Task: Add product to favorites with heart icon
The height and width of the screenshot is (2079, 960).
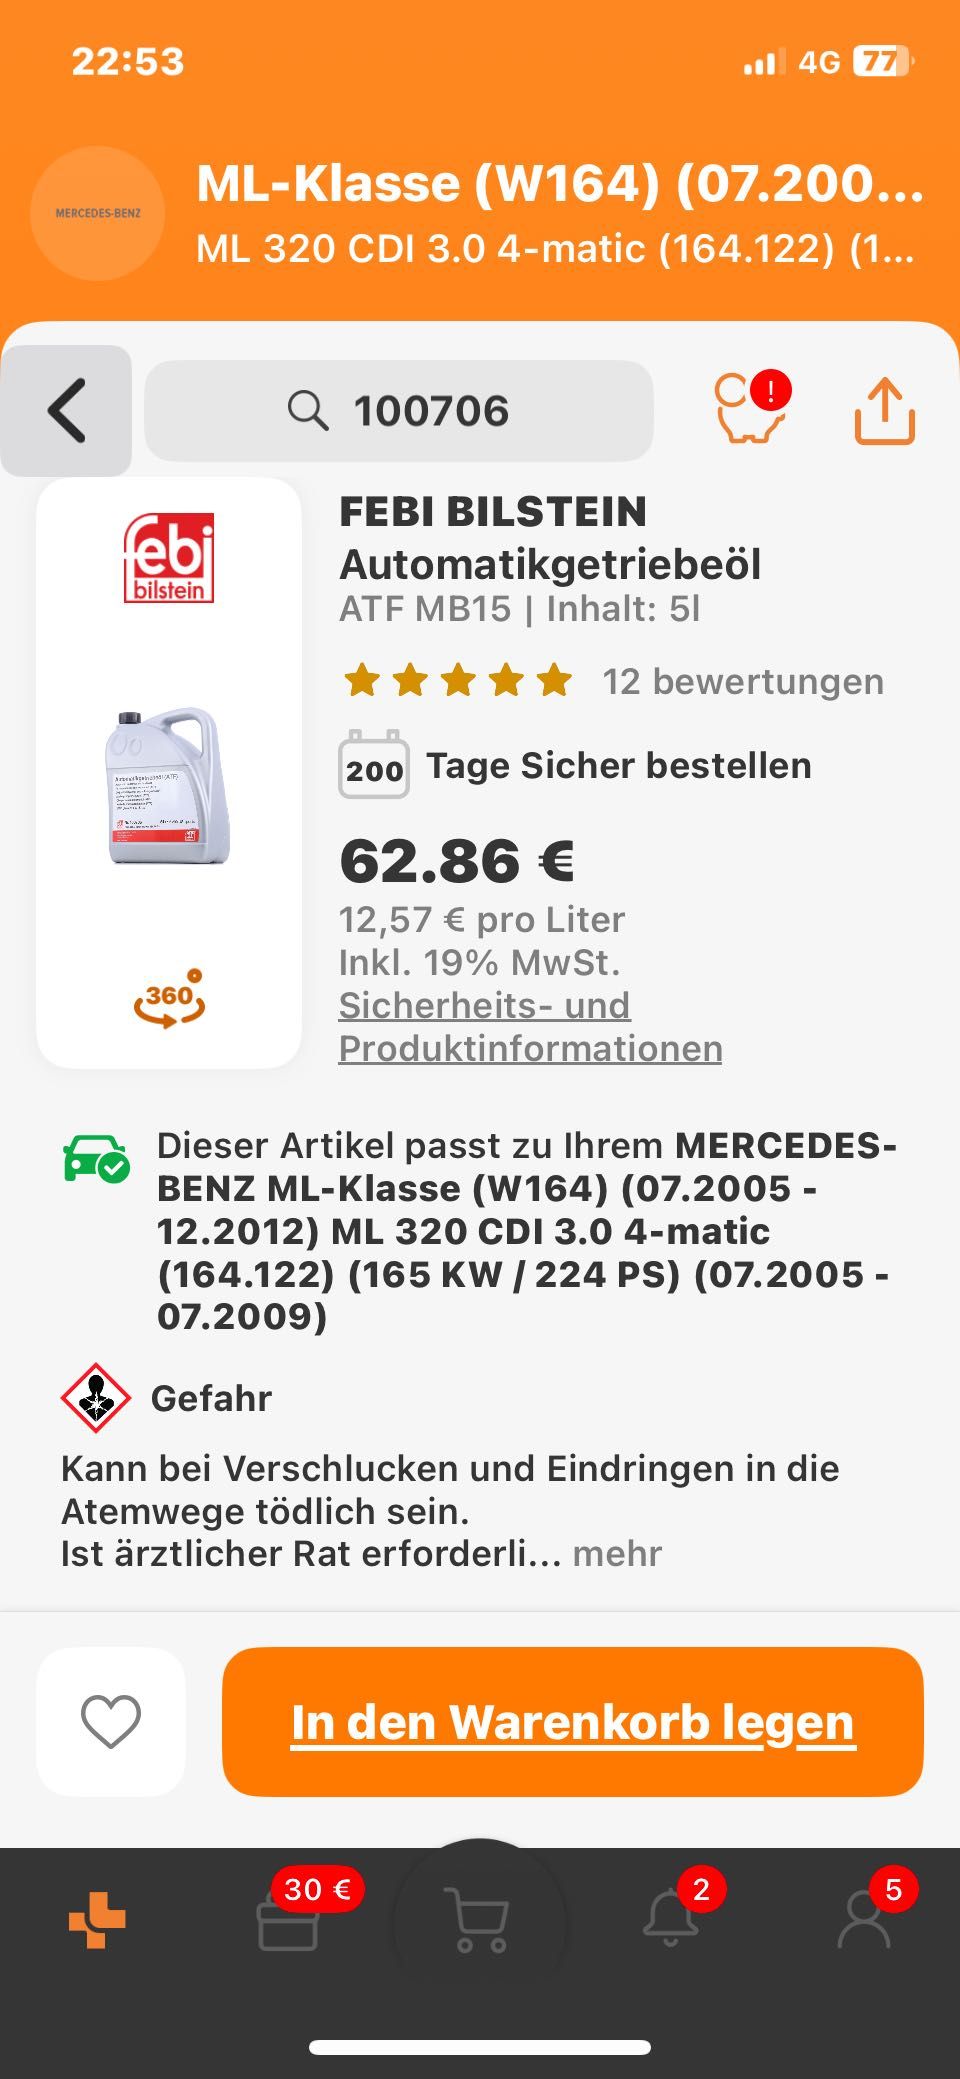Action: click(111, 1721)
